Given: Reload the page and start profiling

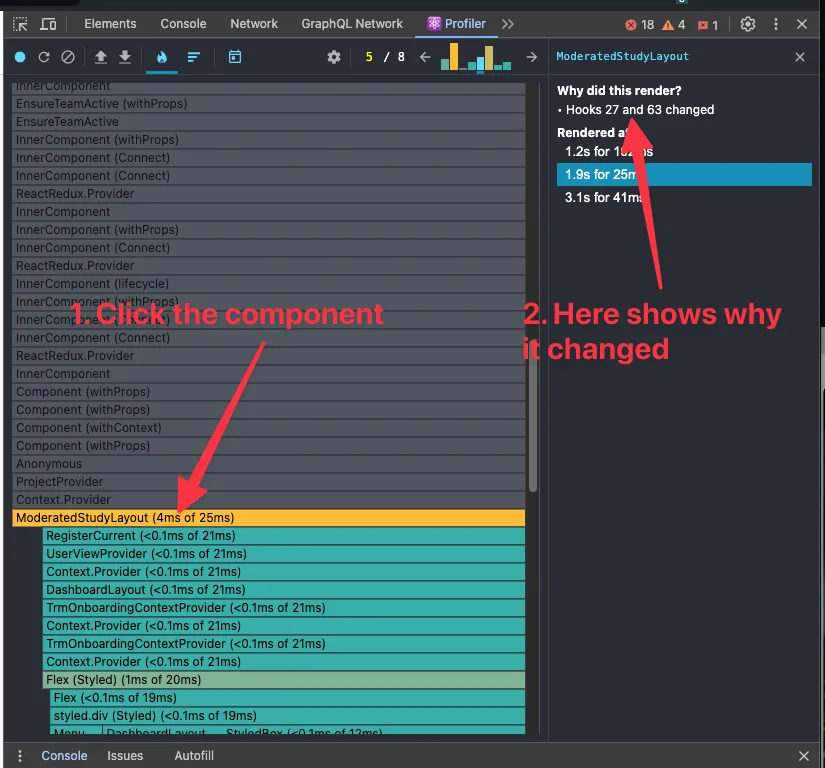Looking at the screenshot, I should [x=43, y=57].
